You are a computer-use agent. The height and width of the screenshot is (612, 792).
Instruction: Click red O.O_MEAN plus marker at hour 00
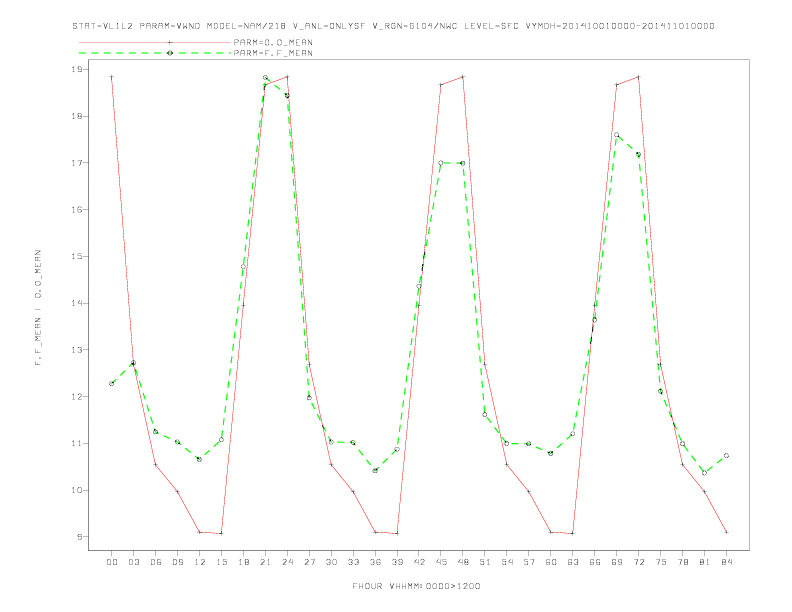pos(112,77)
